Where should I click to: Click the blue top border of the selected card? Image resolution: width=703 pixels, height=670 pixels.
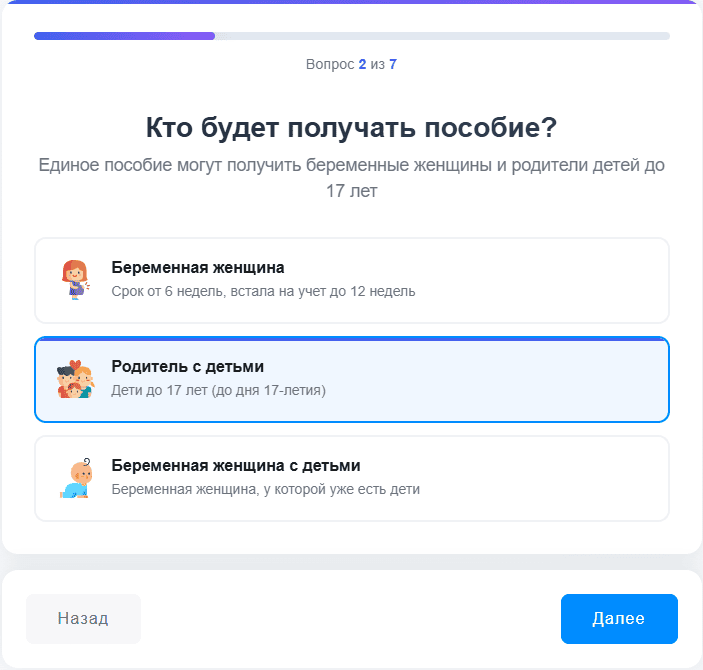[x=351, y=339]
